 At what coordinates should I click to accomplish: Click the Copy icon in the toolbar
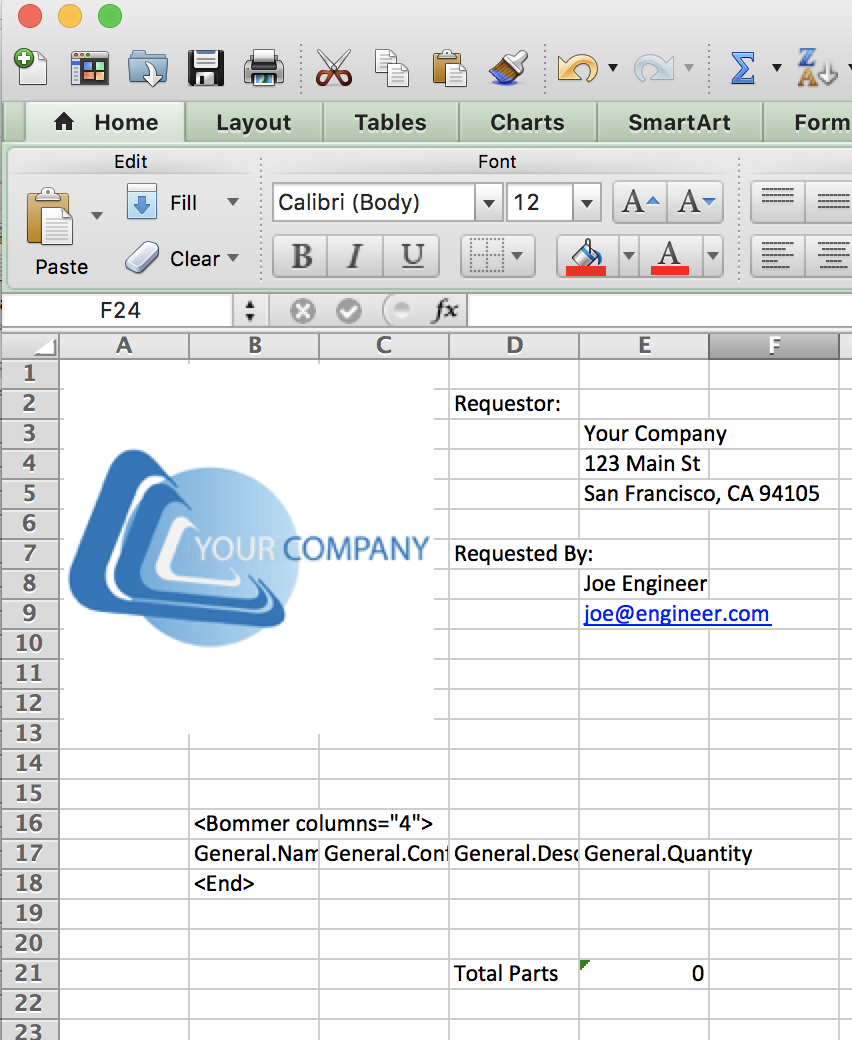[x=390, y=68]
